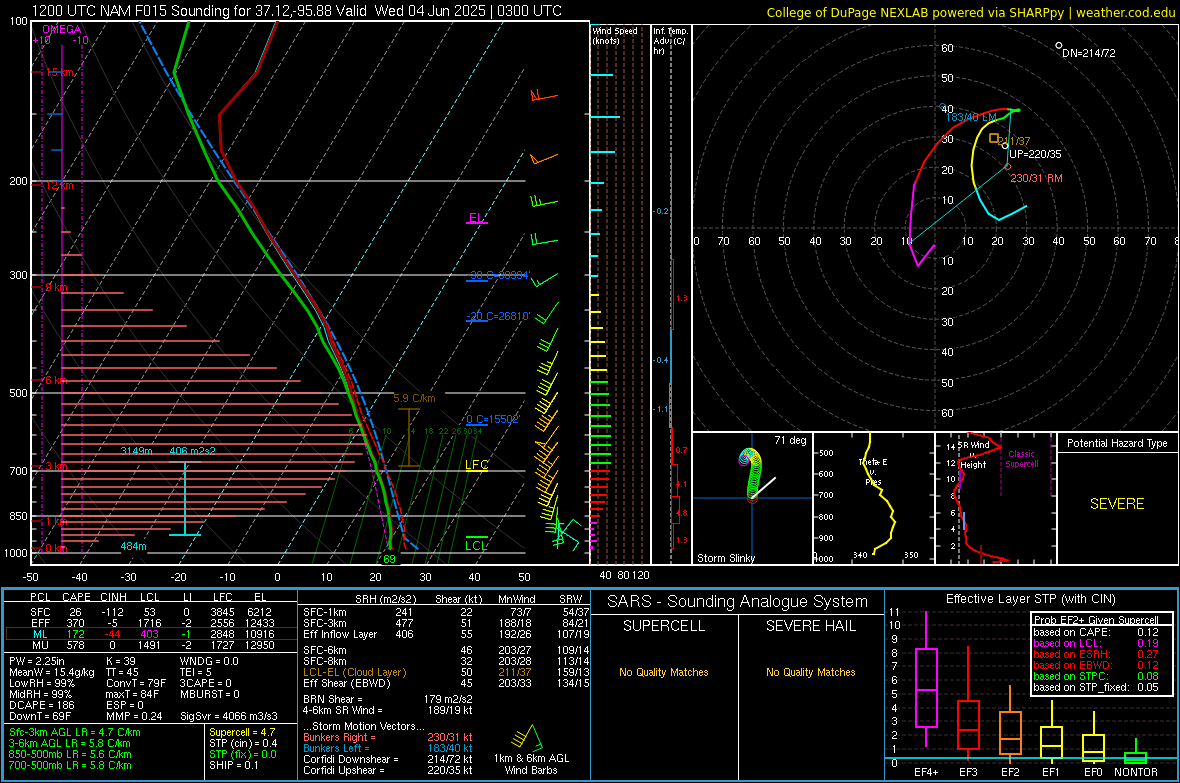The height and width of the screenshot is (783, 1180).
Task: Click the 'Theta-E v. Pres' plot title
Action: pos(873,472)
